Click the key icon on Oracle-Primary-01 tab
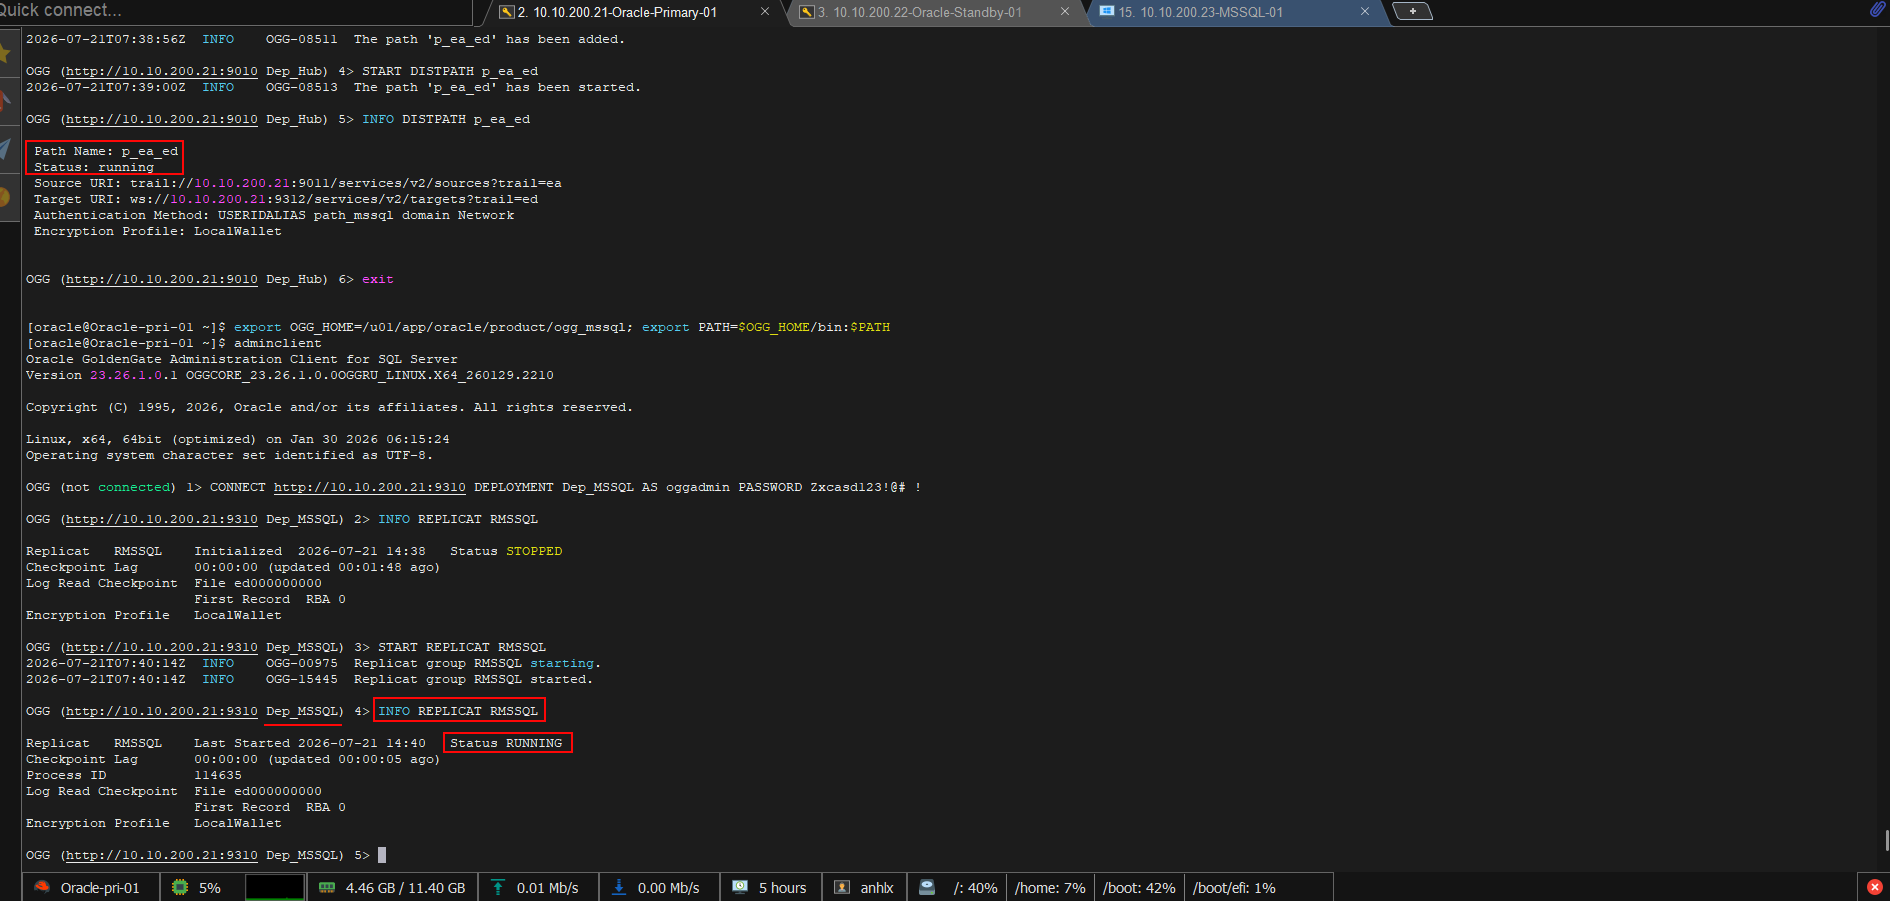Screen dimensions: 1890x901 (507, 12)
